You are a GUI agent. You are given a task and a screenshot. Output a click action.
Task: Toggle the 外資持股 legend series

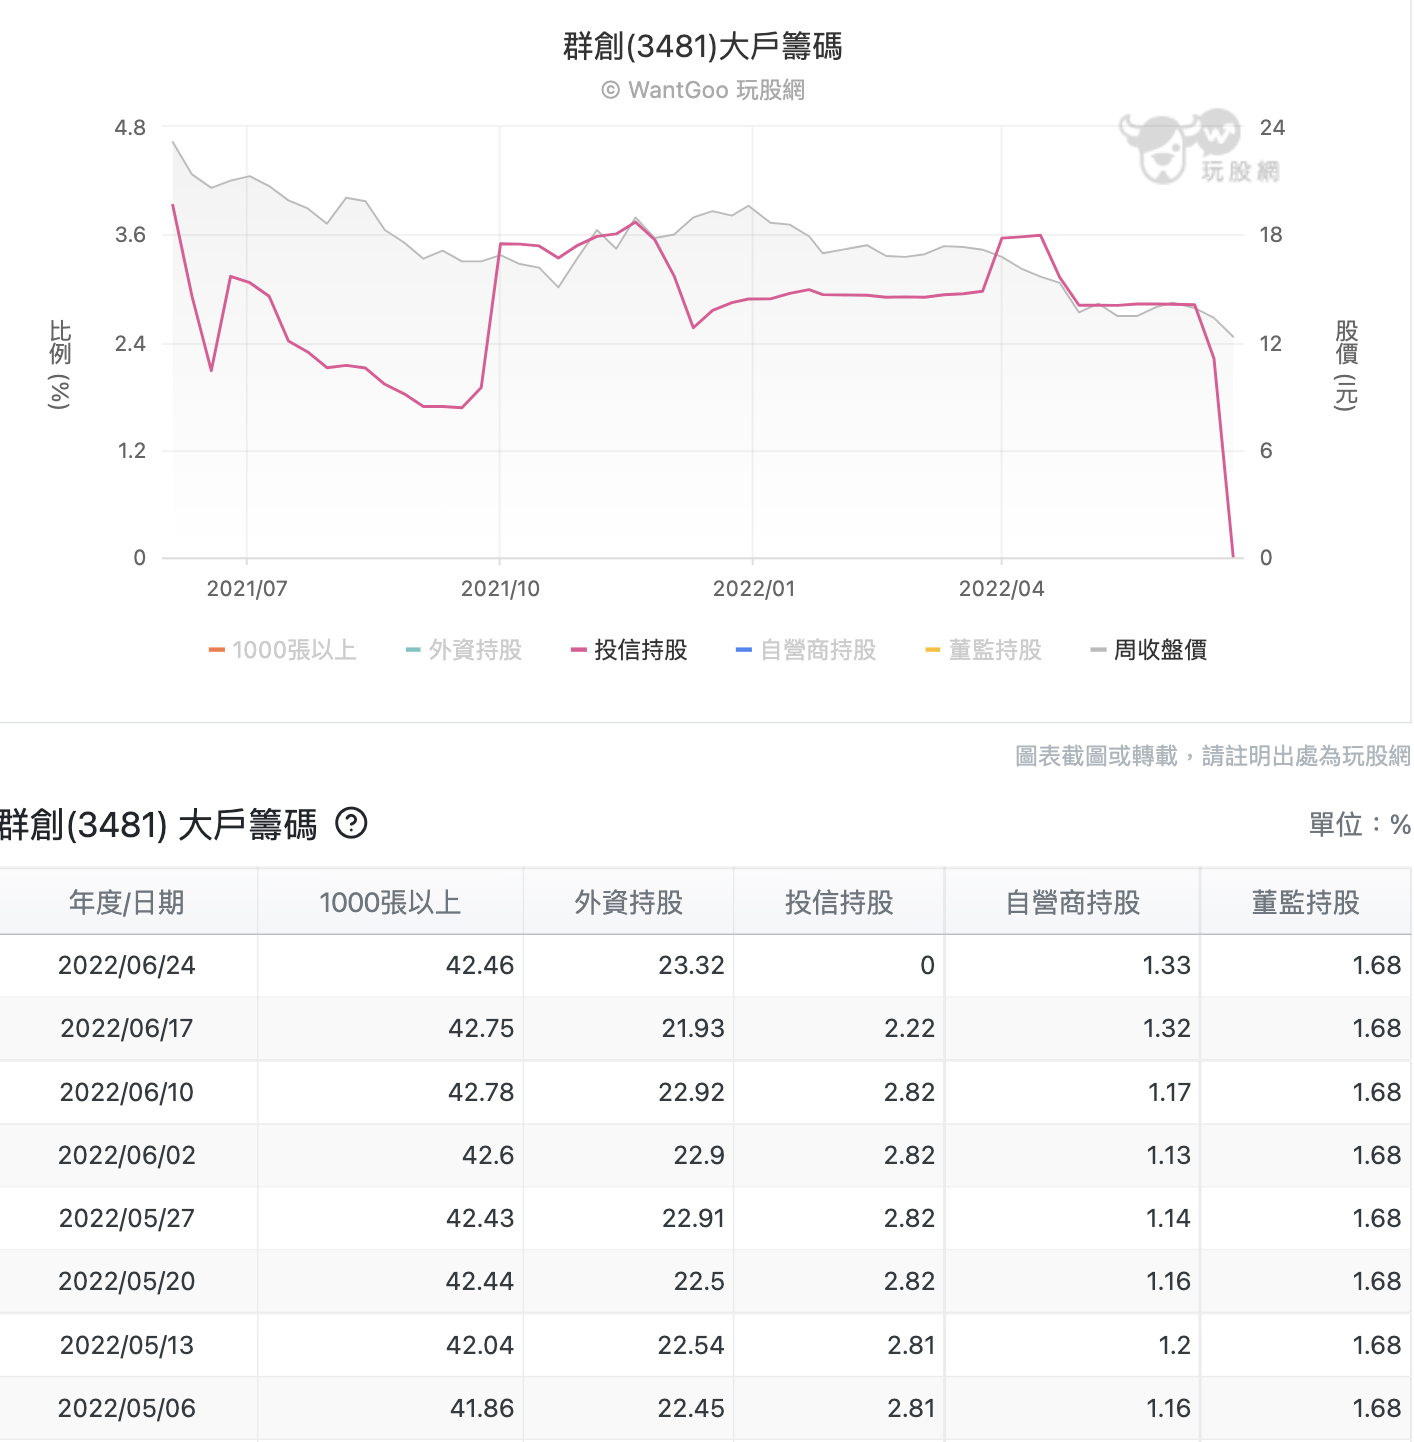[x=465, y=650]
